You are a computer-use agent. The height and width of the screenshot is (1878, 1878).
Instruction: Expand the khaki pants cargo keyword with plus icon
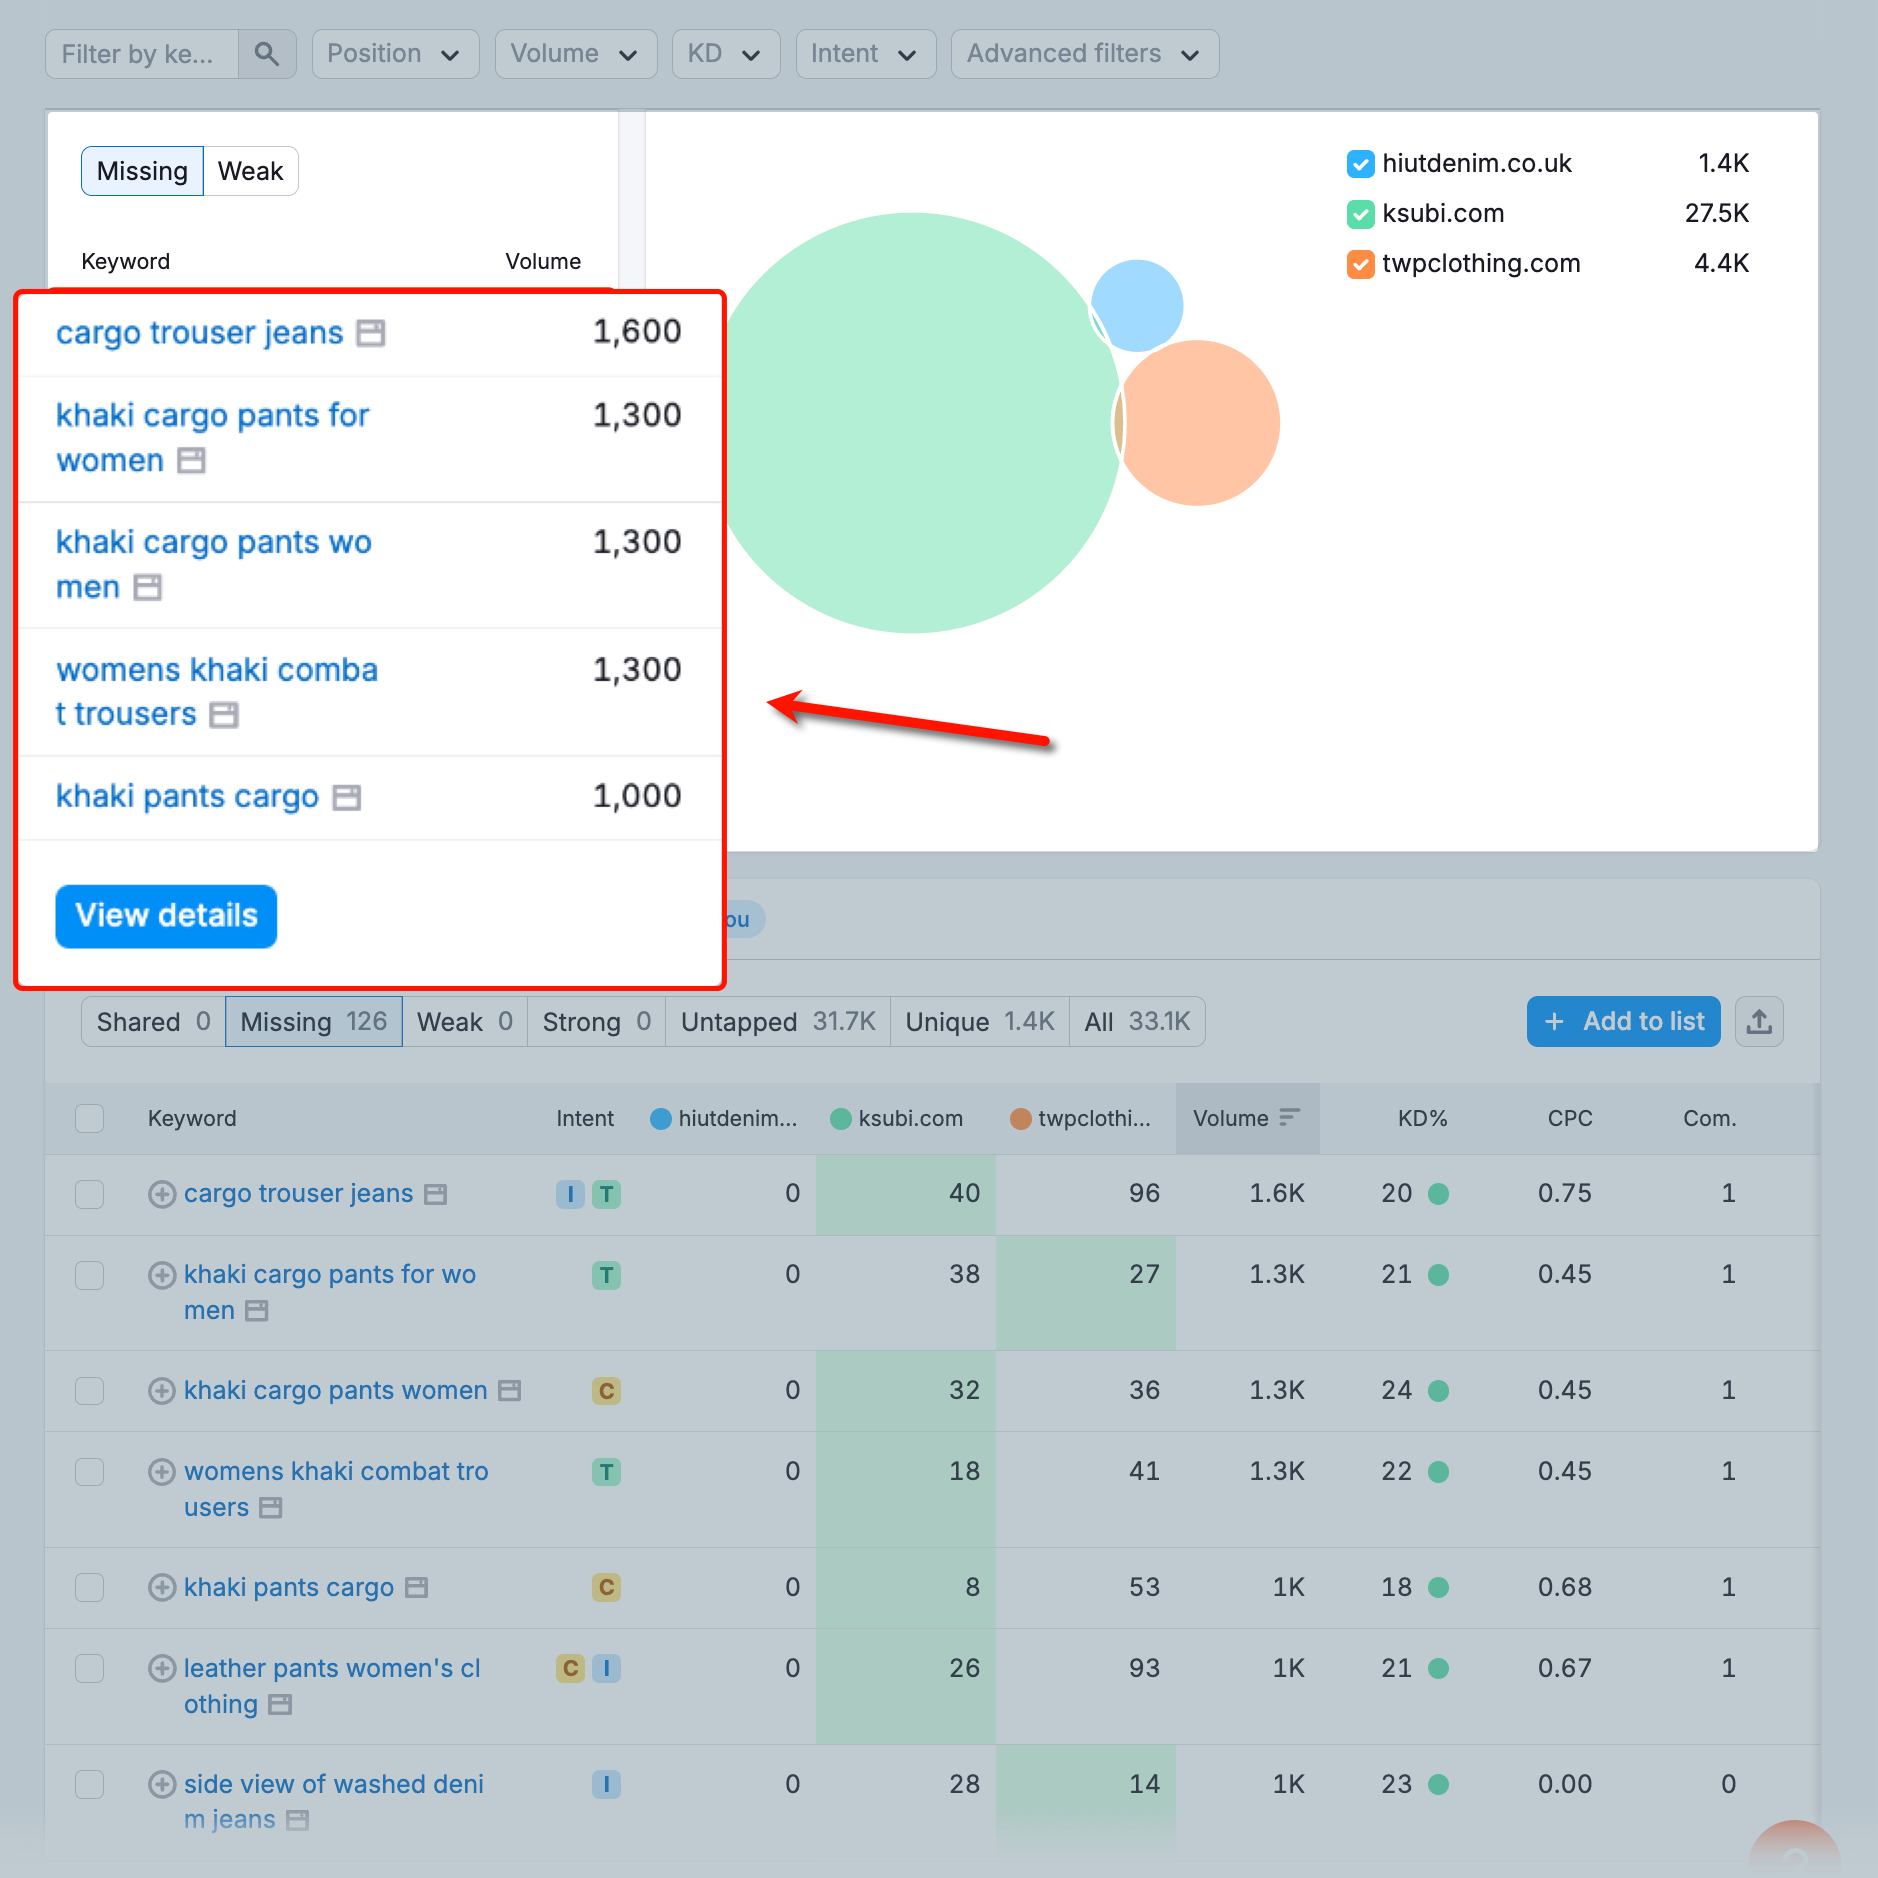pyautogui.click(x=161, y=1587)
